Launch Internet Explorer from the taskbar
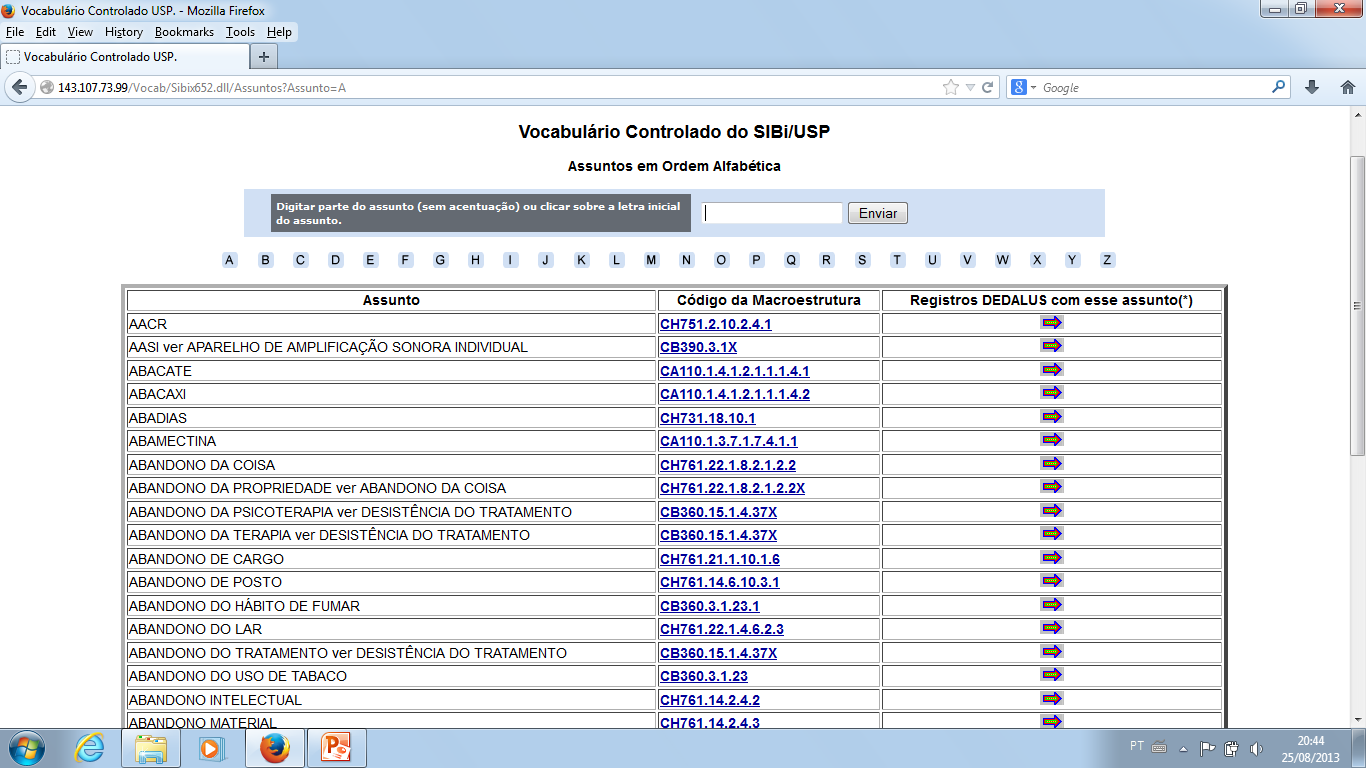This screenshot has width=1366, height=768. coord(90,748)
